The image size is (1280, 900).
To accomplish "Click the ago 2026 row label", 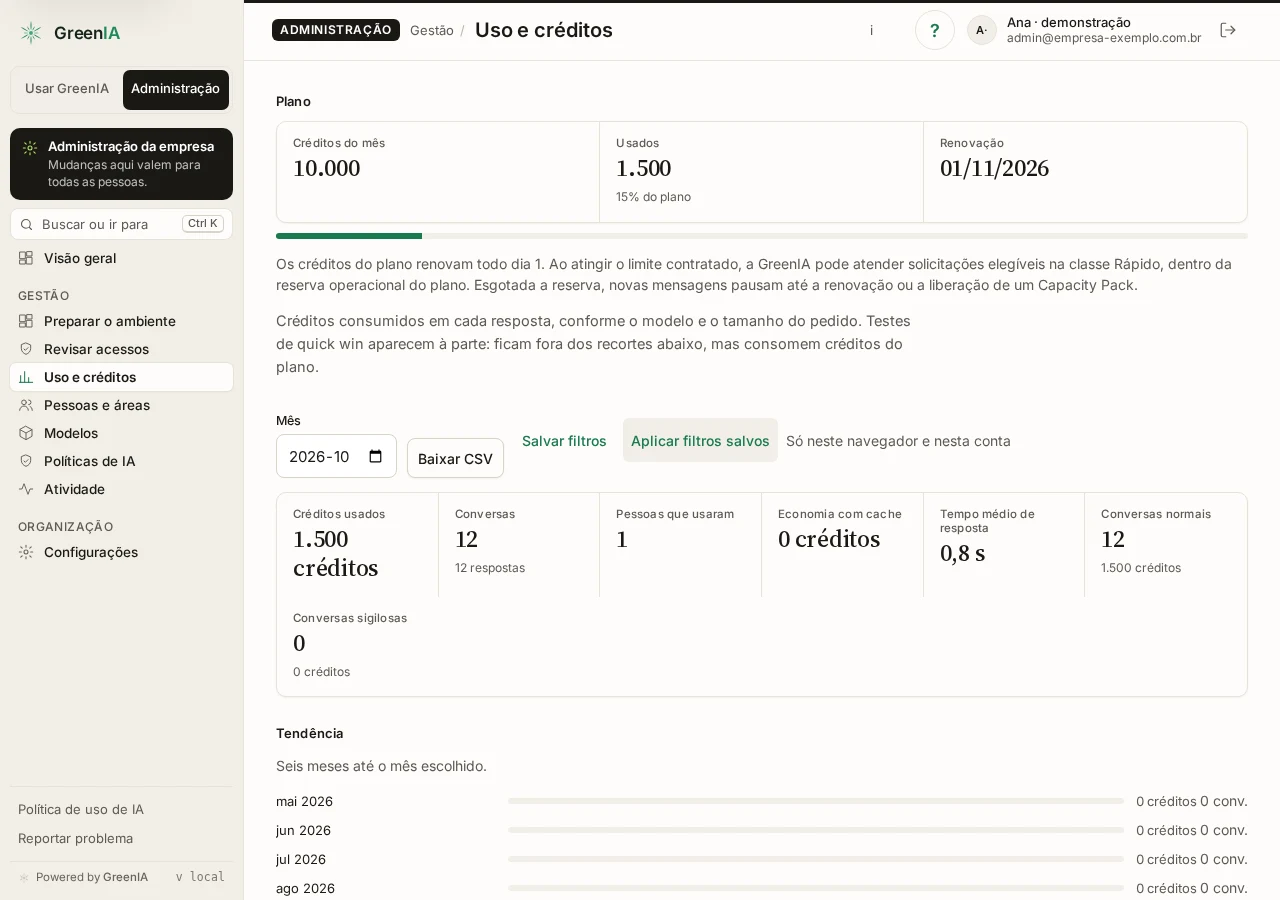I will click(x=305, y=889).
